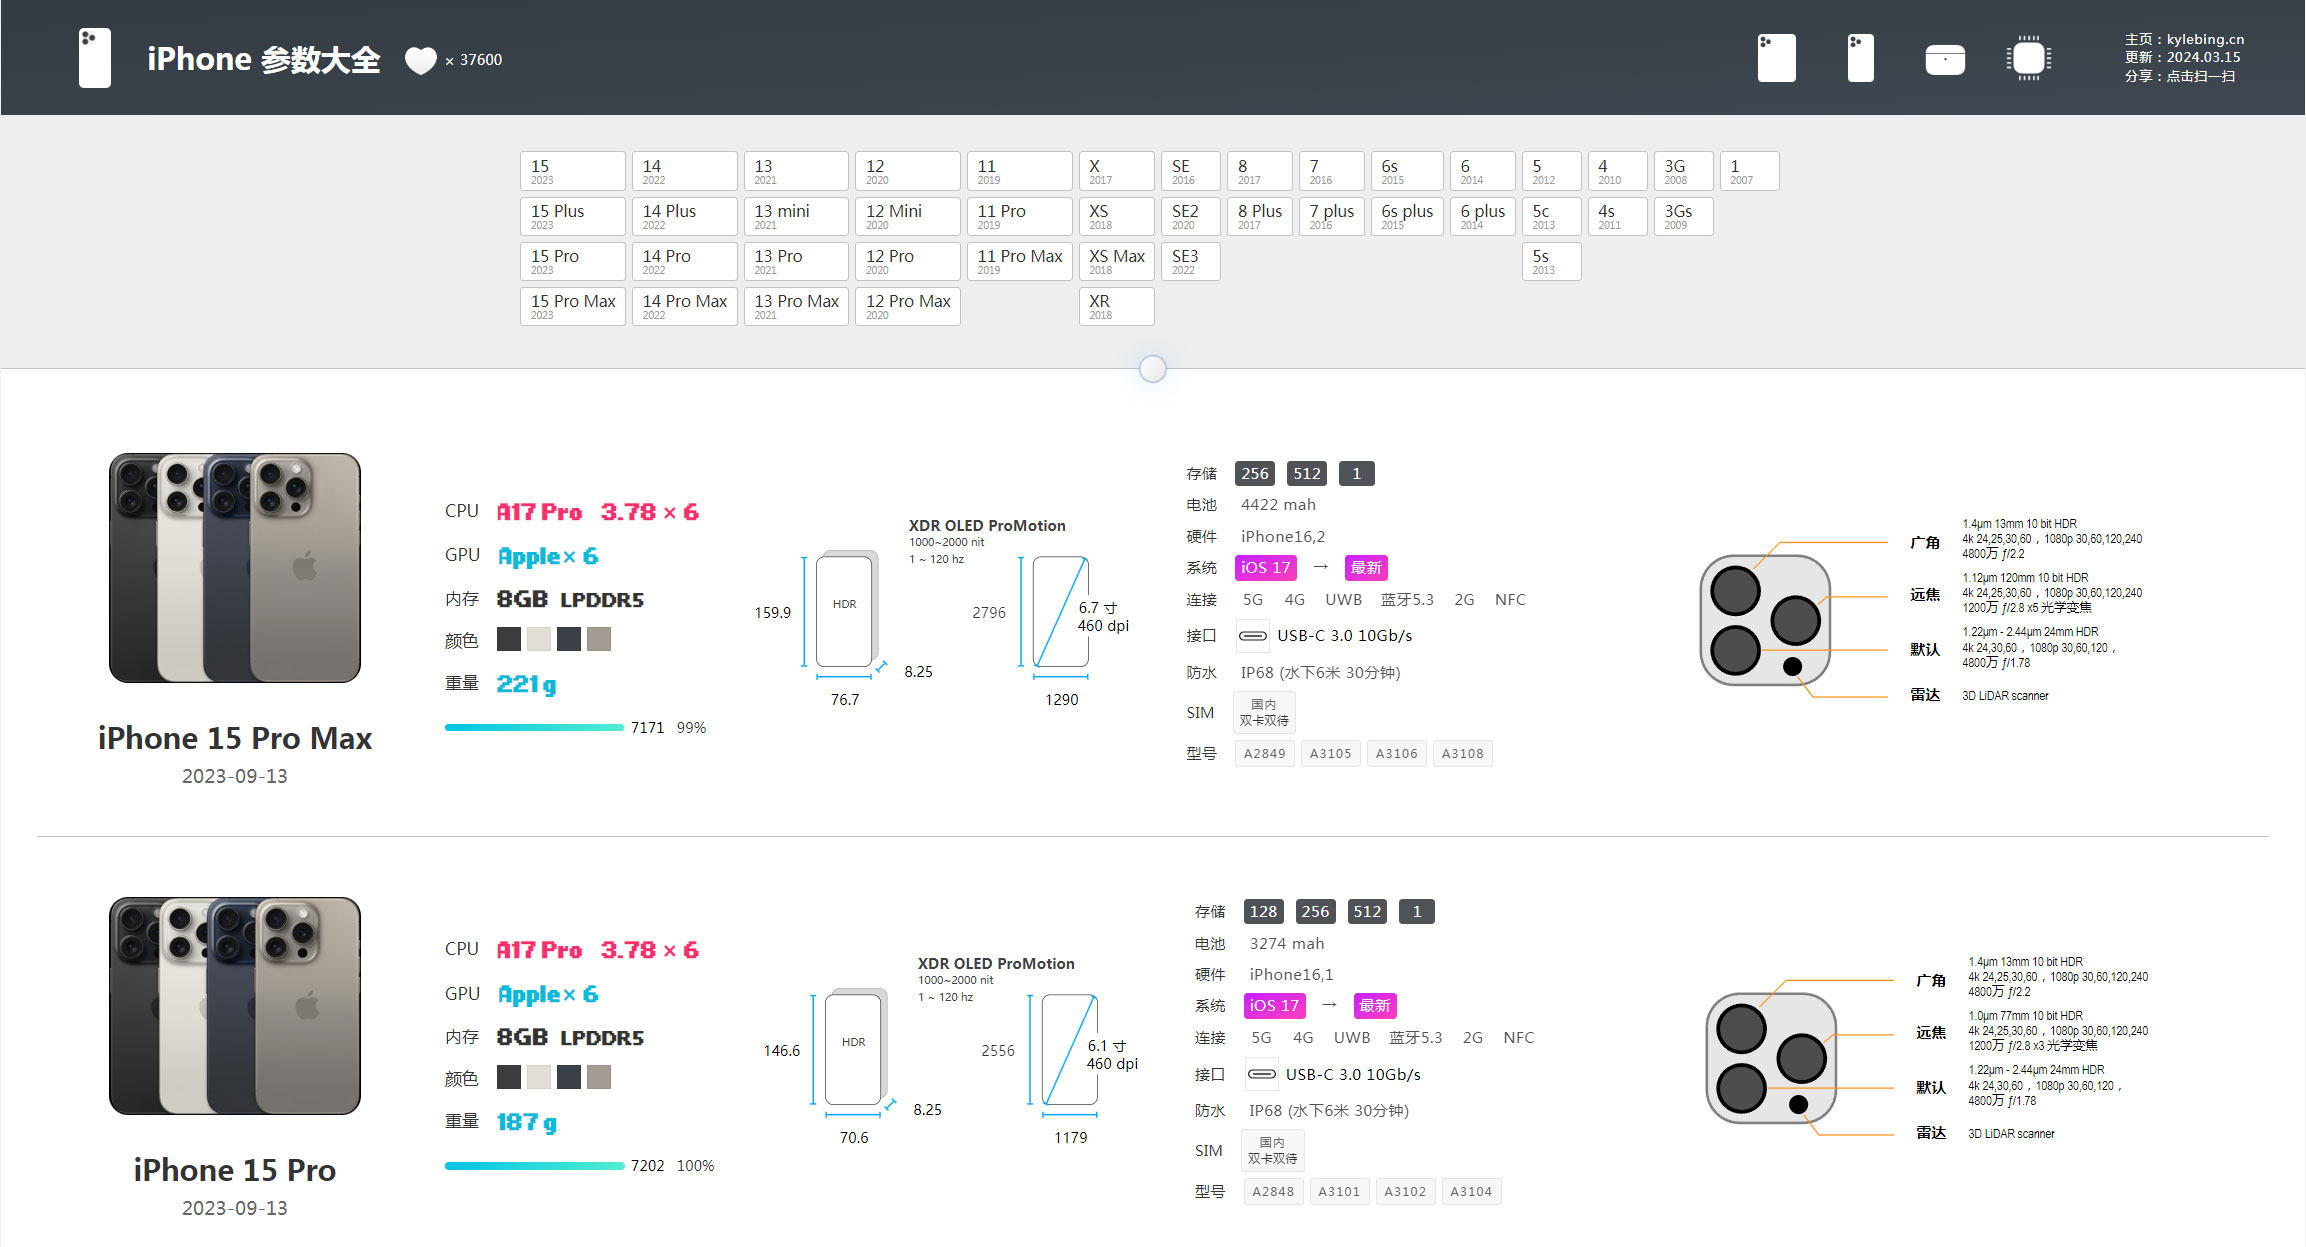This screenshot has height=1247, width=2306.
Task: Pick the natural titanium swatch for iPhone 15 Pro
Action: coord(599,1077)
